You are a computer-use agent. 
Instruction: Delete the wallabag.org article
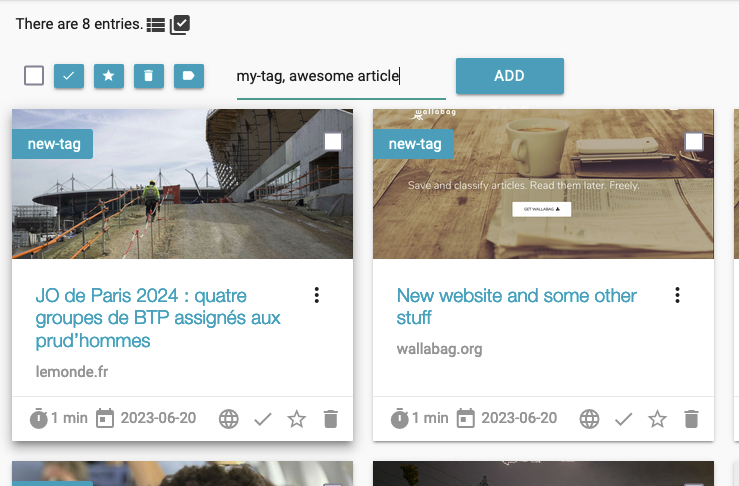(691, 419)
